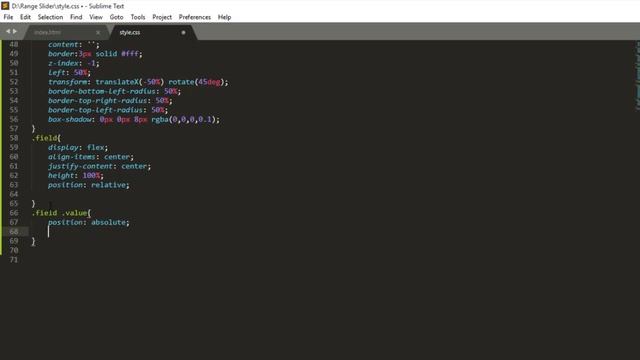Click 'height: 100%;' declaration
The height and width of the screenshot is (360, 640).
tap(76, 176)
